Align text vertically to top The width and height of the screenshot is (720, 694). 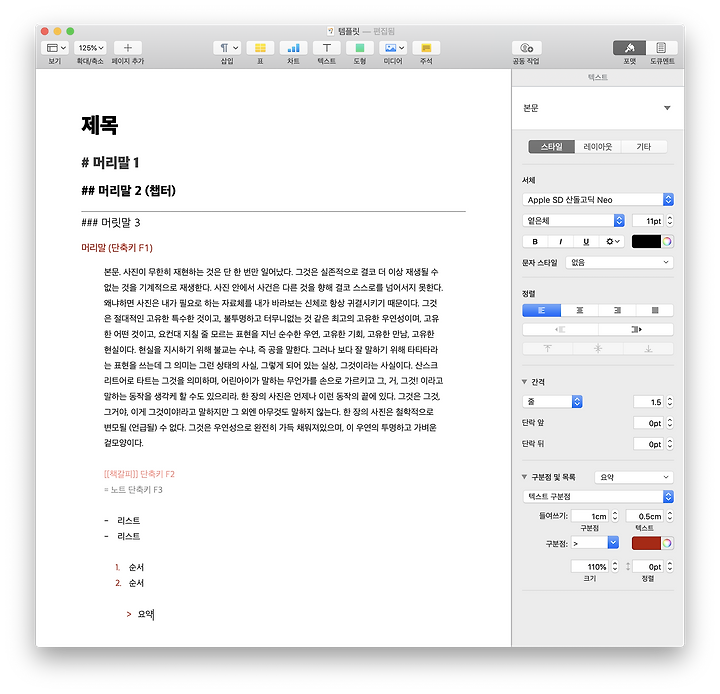point(547,349)
